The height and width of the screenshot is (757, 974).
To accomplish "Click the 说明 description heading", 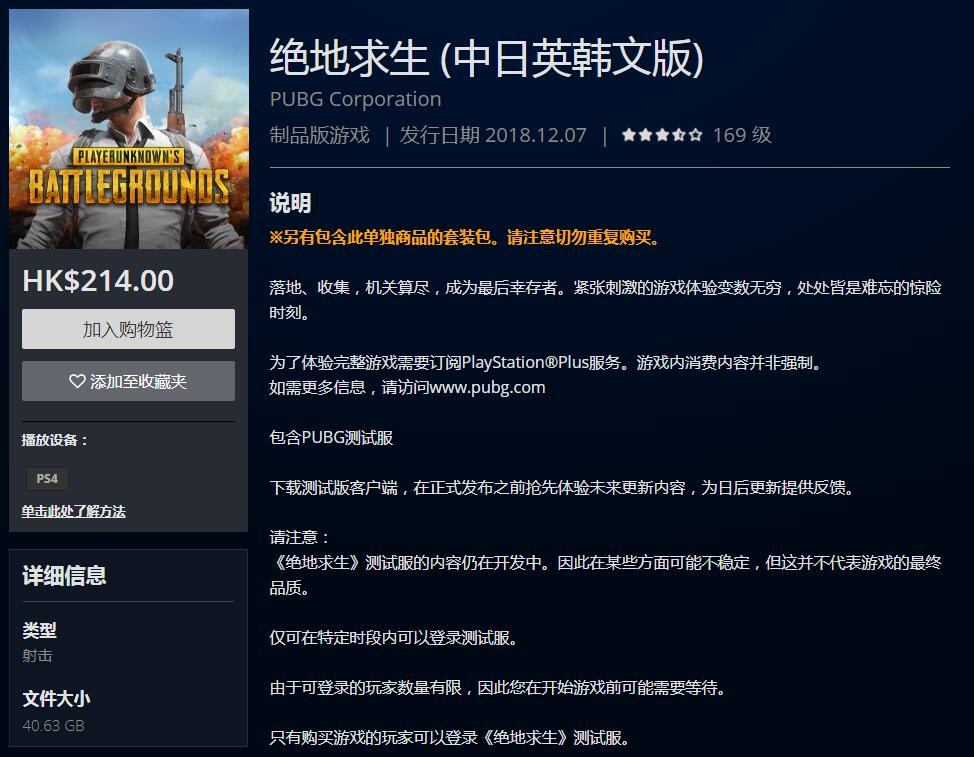I will click(290, 203).
